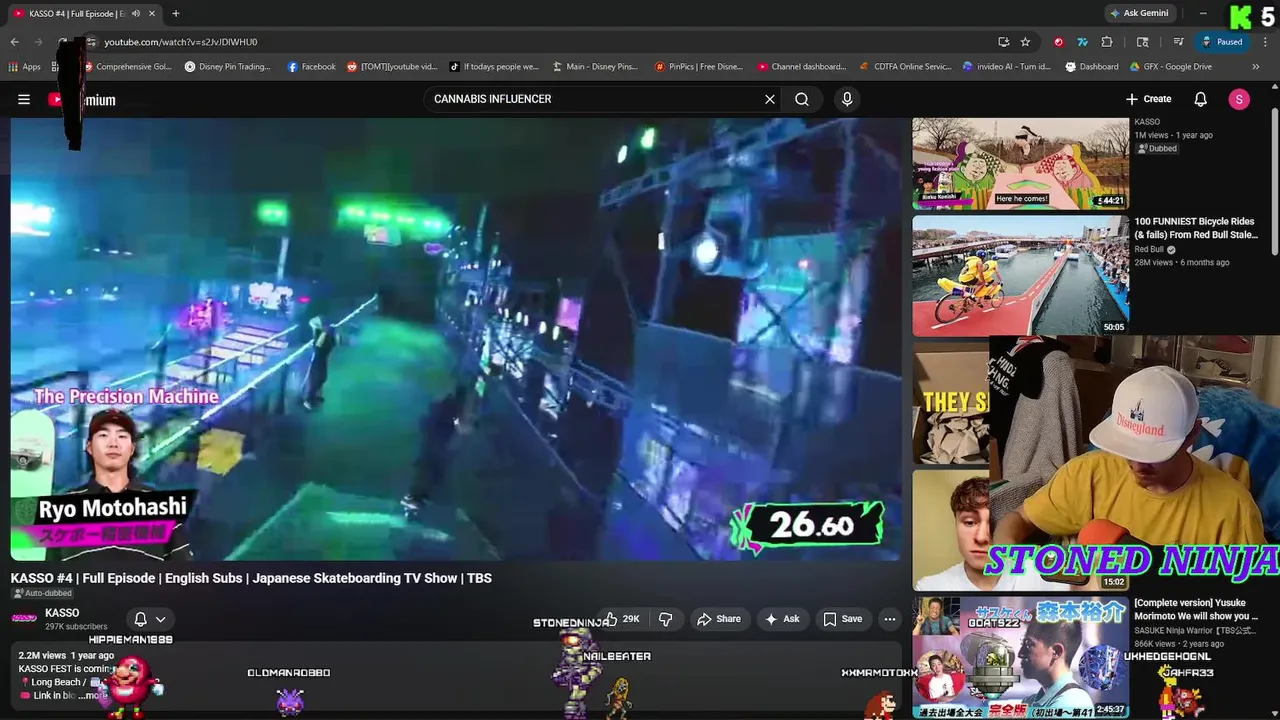
Task: Save the video to a playlist
Action: (842, 619)
